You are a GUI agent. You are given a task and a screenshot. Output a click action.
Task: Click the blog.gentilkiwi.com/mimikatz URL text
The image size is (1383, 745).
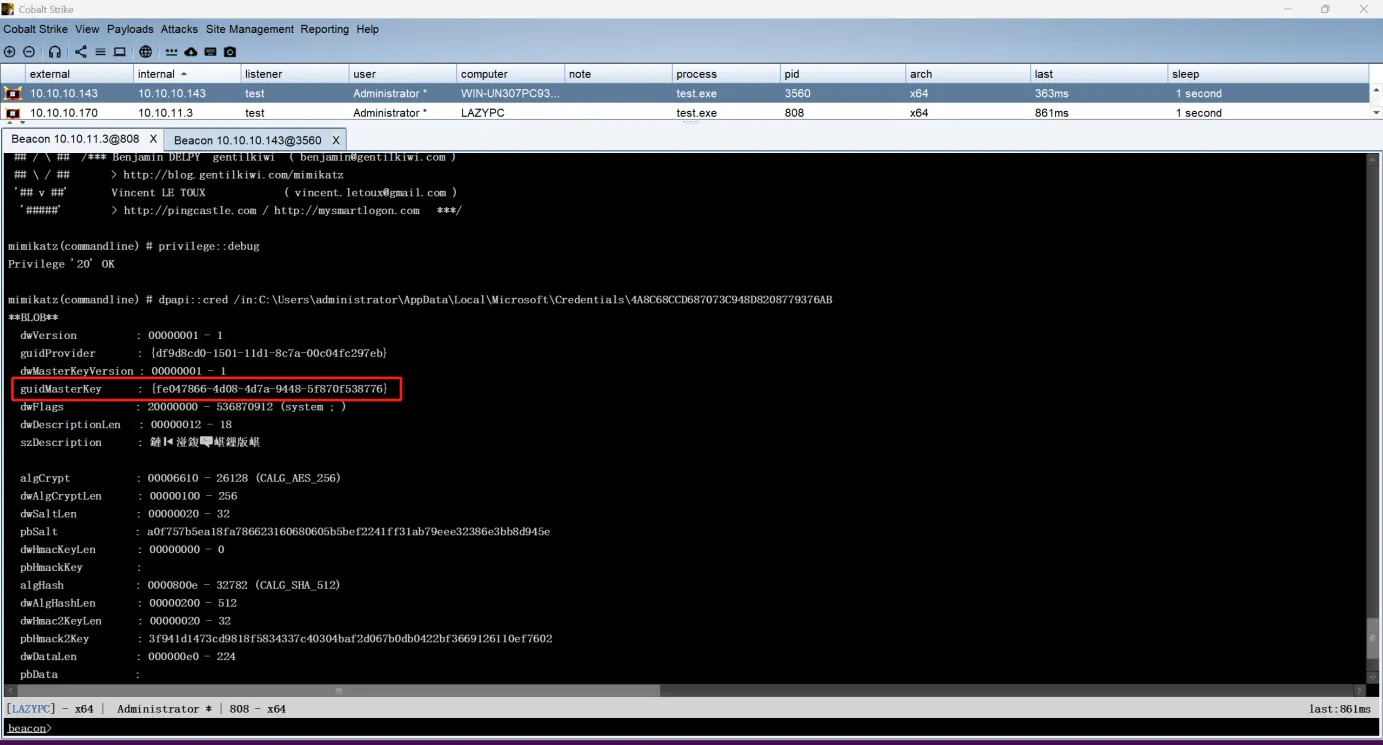[234, 175]
